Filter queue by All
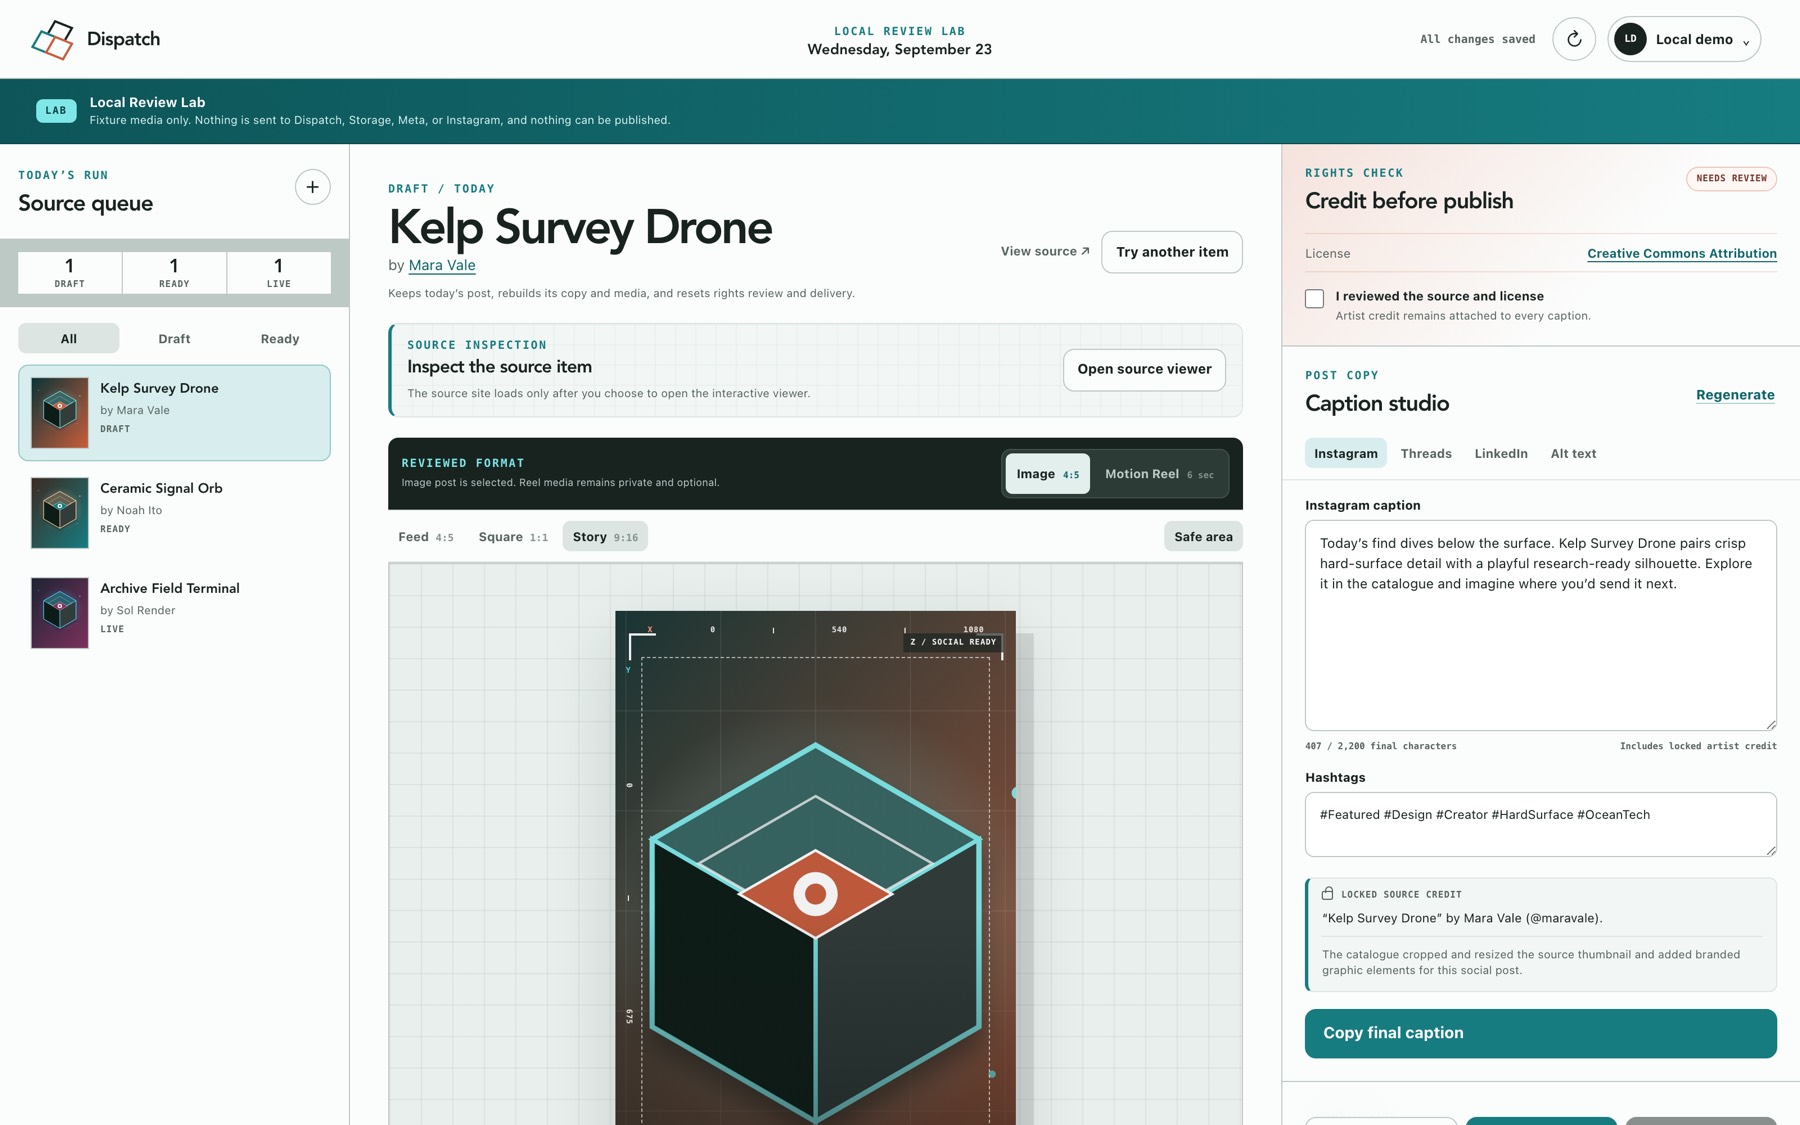The width and height of the screenshot is (1800, 1125). 68,339
